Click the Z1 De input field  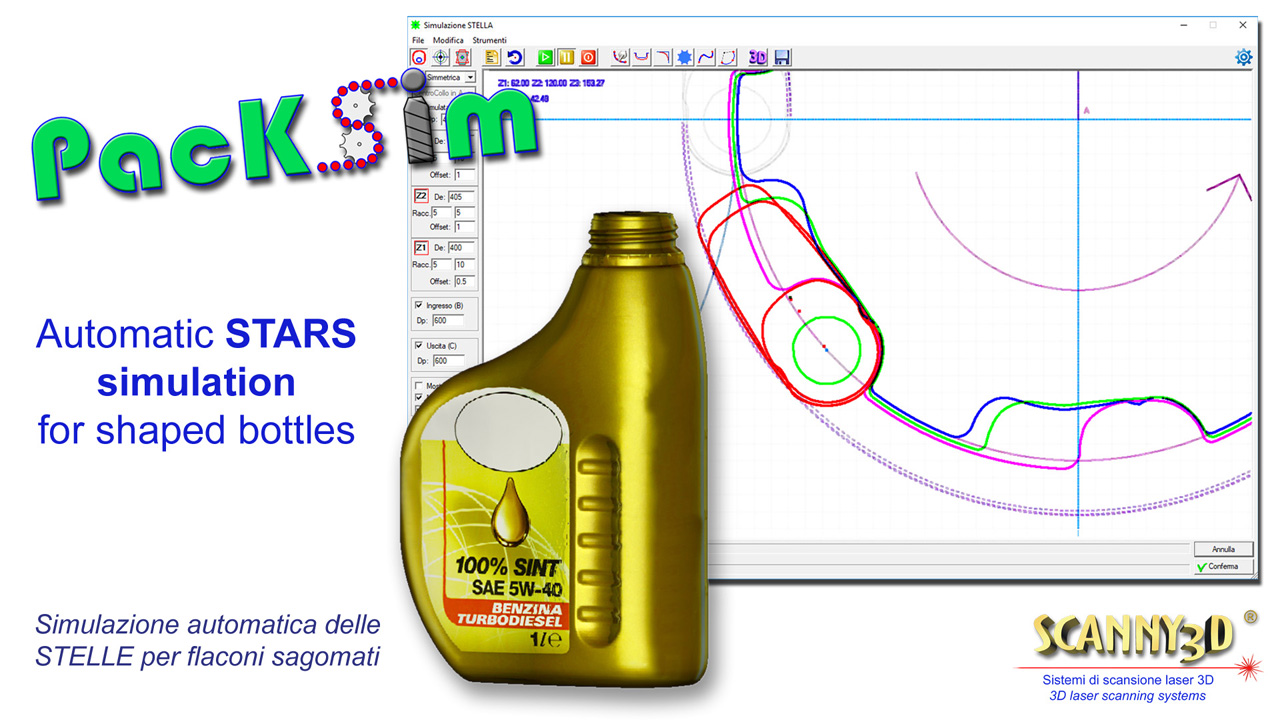(x=461, y=247)
